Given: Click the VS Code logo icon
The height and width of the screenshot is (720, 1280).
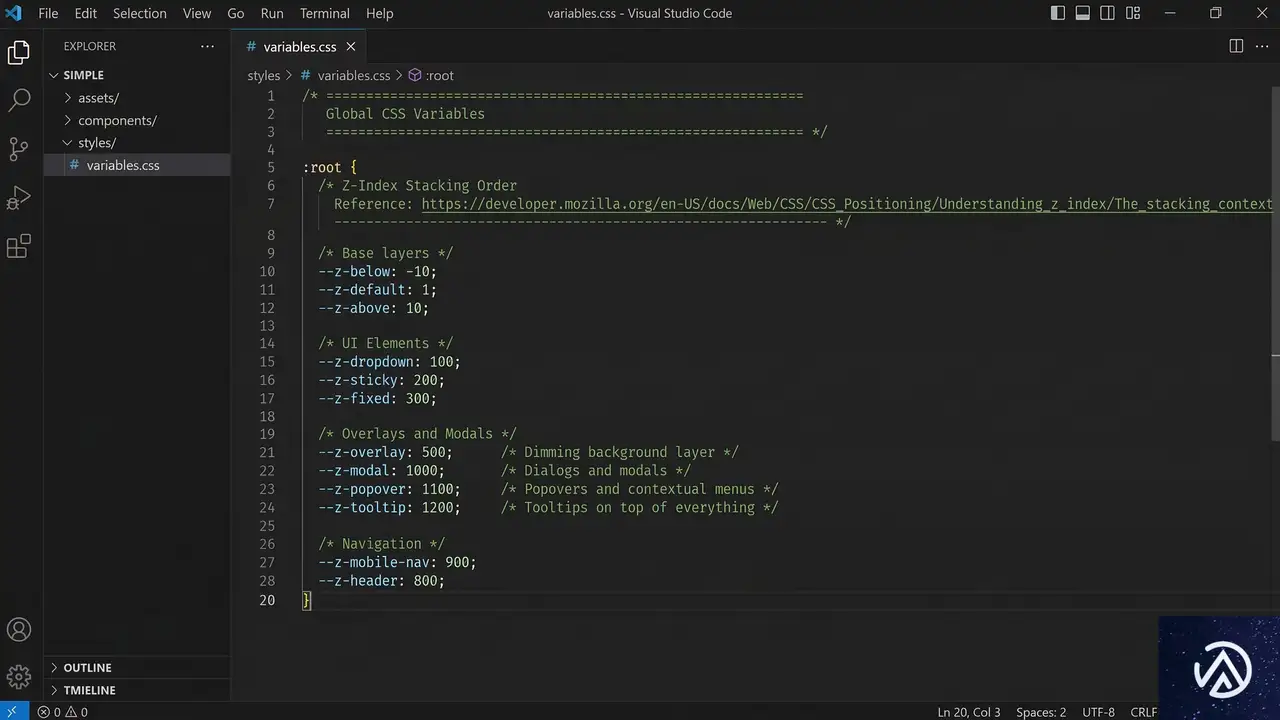Looking at the screenshot, I should click(x=14, y=13).
